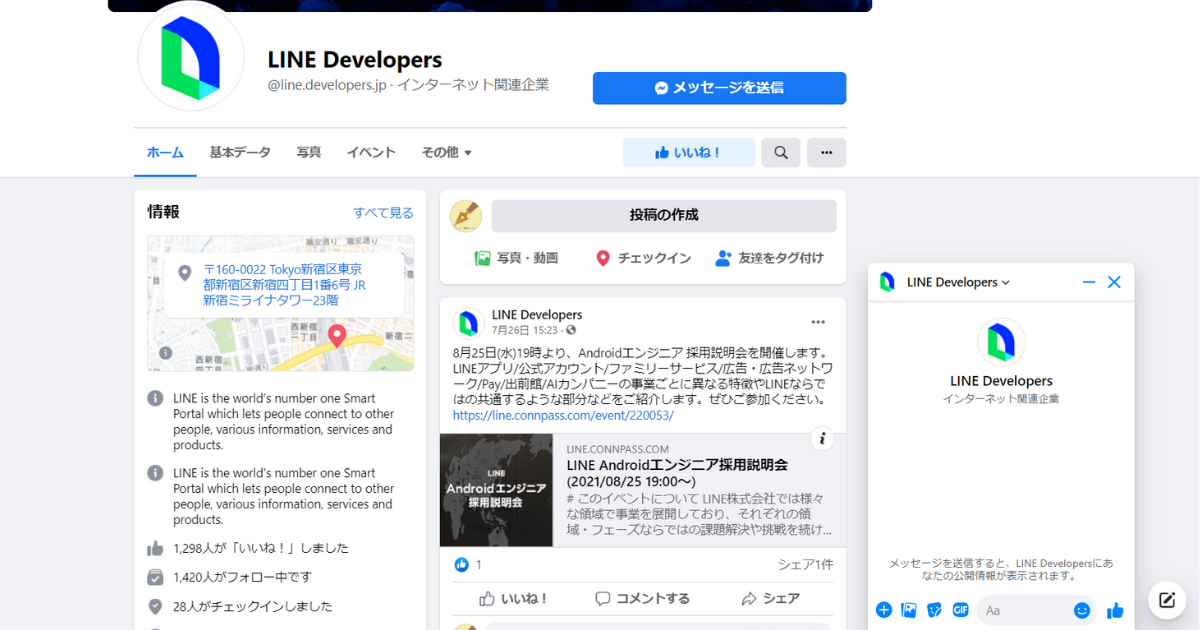Open the emoji picker in the message field
Image resolution: width=1200 pixels, height=630 pixels.
(1082, 610)
